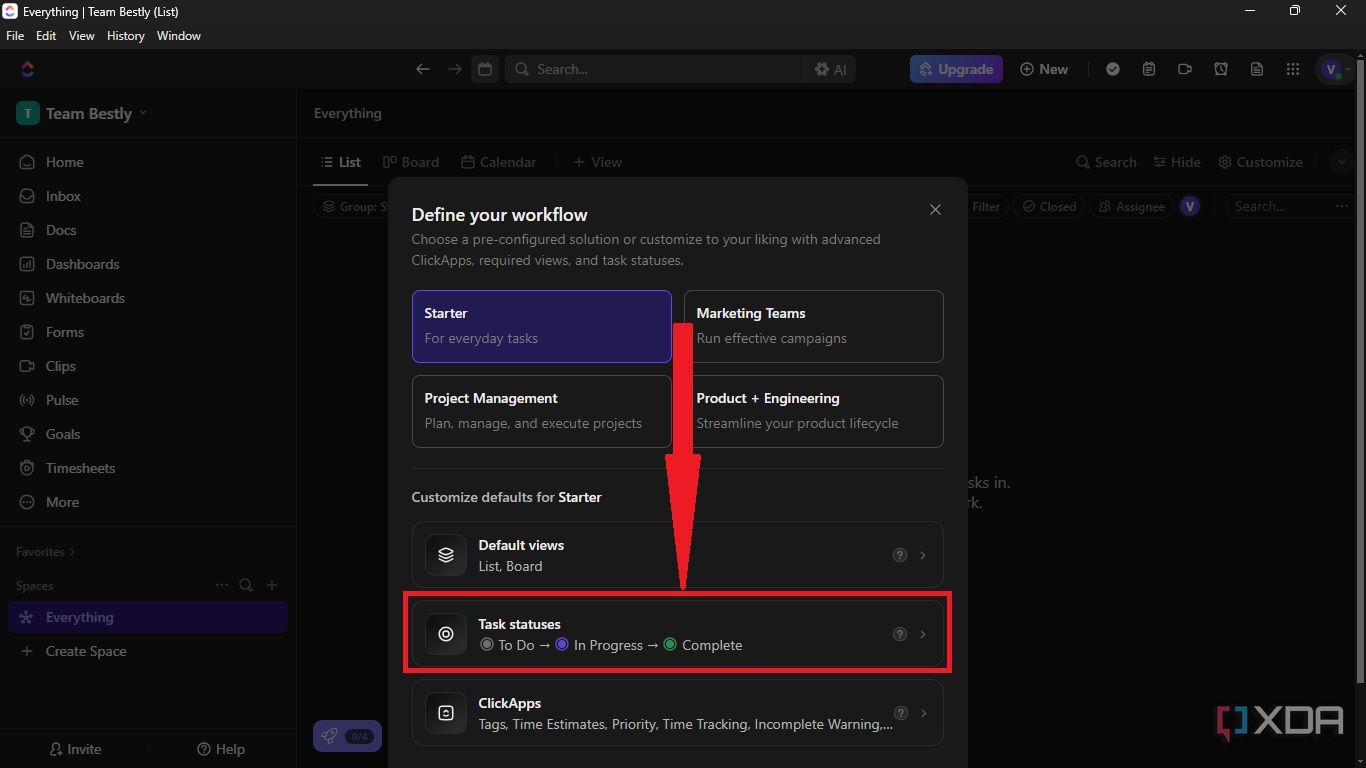This screenshot has width=1366, height=768.
Task: Select the Marketing Teams workflow
Action: pyautogui.click(x=813, y=326)
